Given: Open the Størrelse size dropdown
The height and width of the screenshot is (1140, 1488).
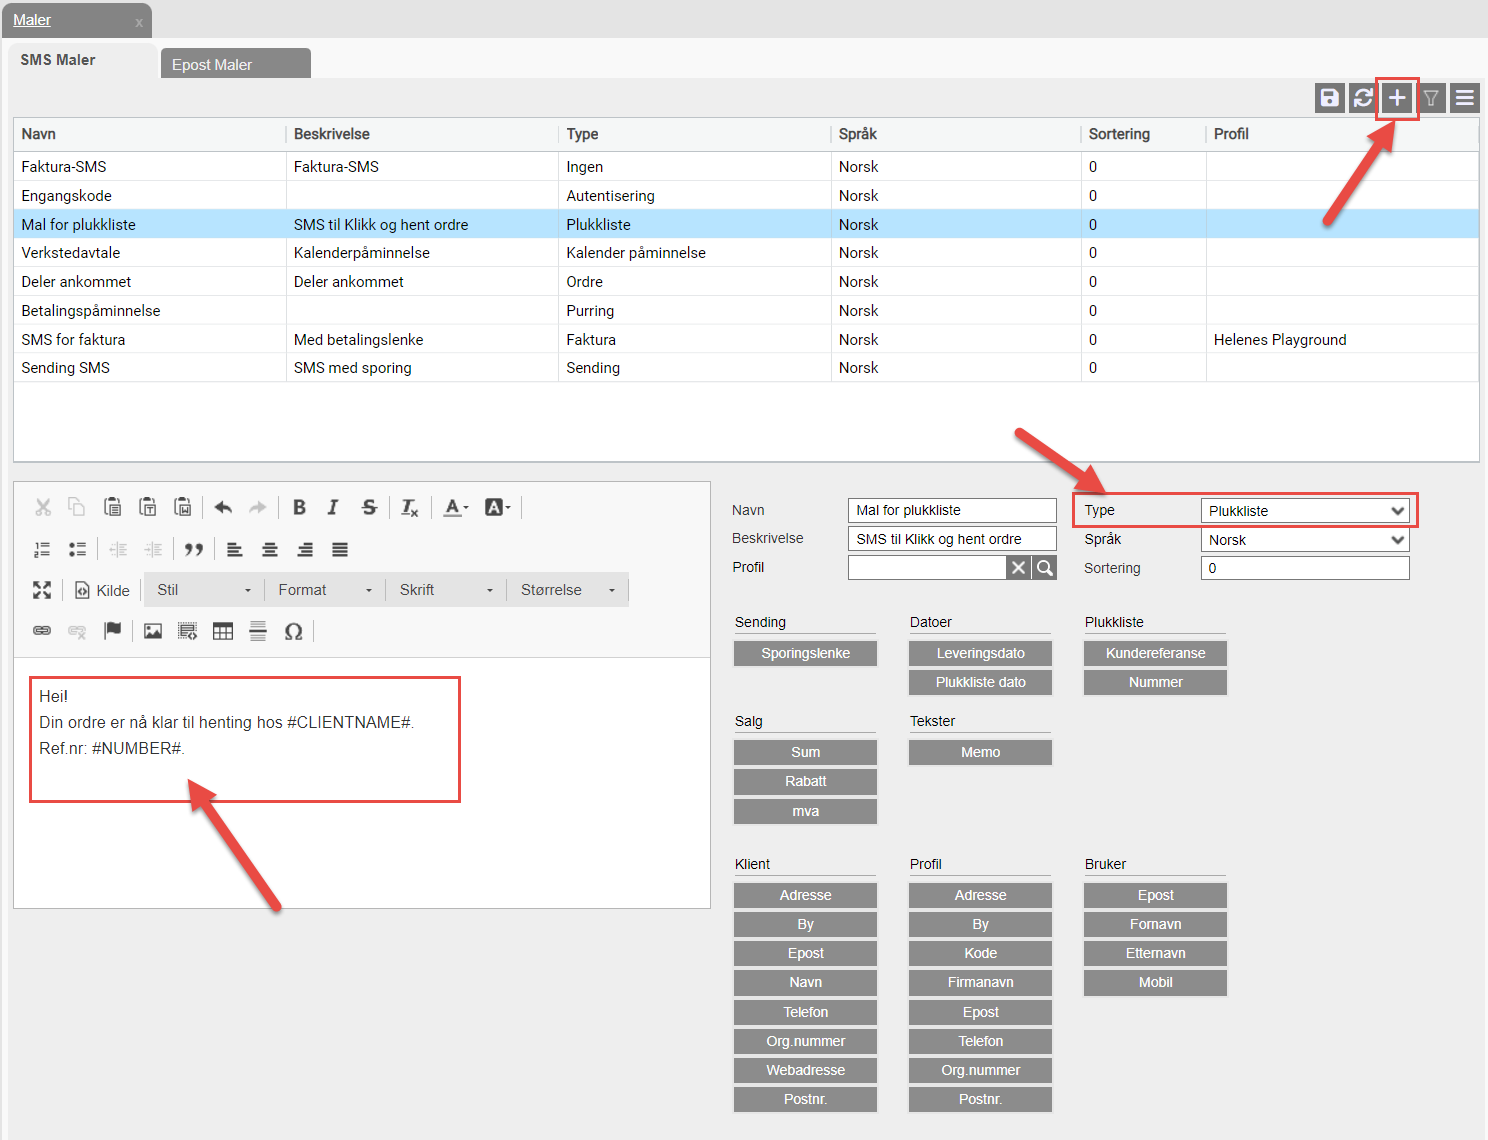Looking at the screenshot, I should 568,590.
